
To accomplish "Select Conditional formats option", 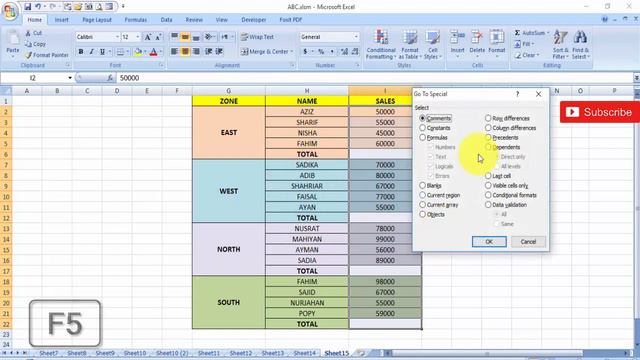I will click(x=488, y=195).
